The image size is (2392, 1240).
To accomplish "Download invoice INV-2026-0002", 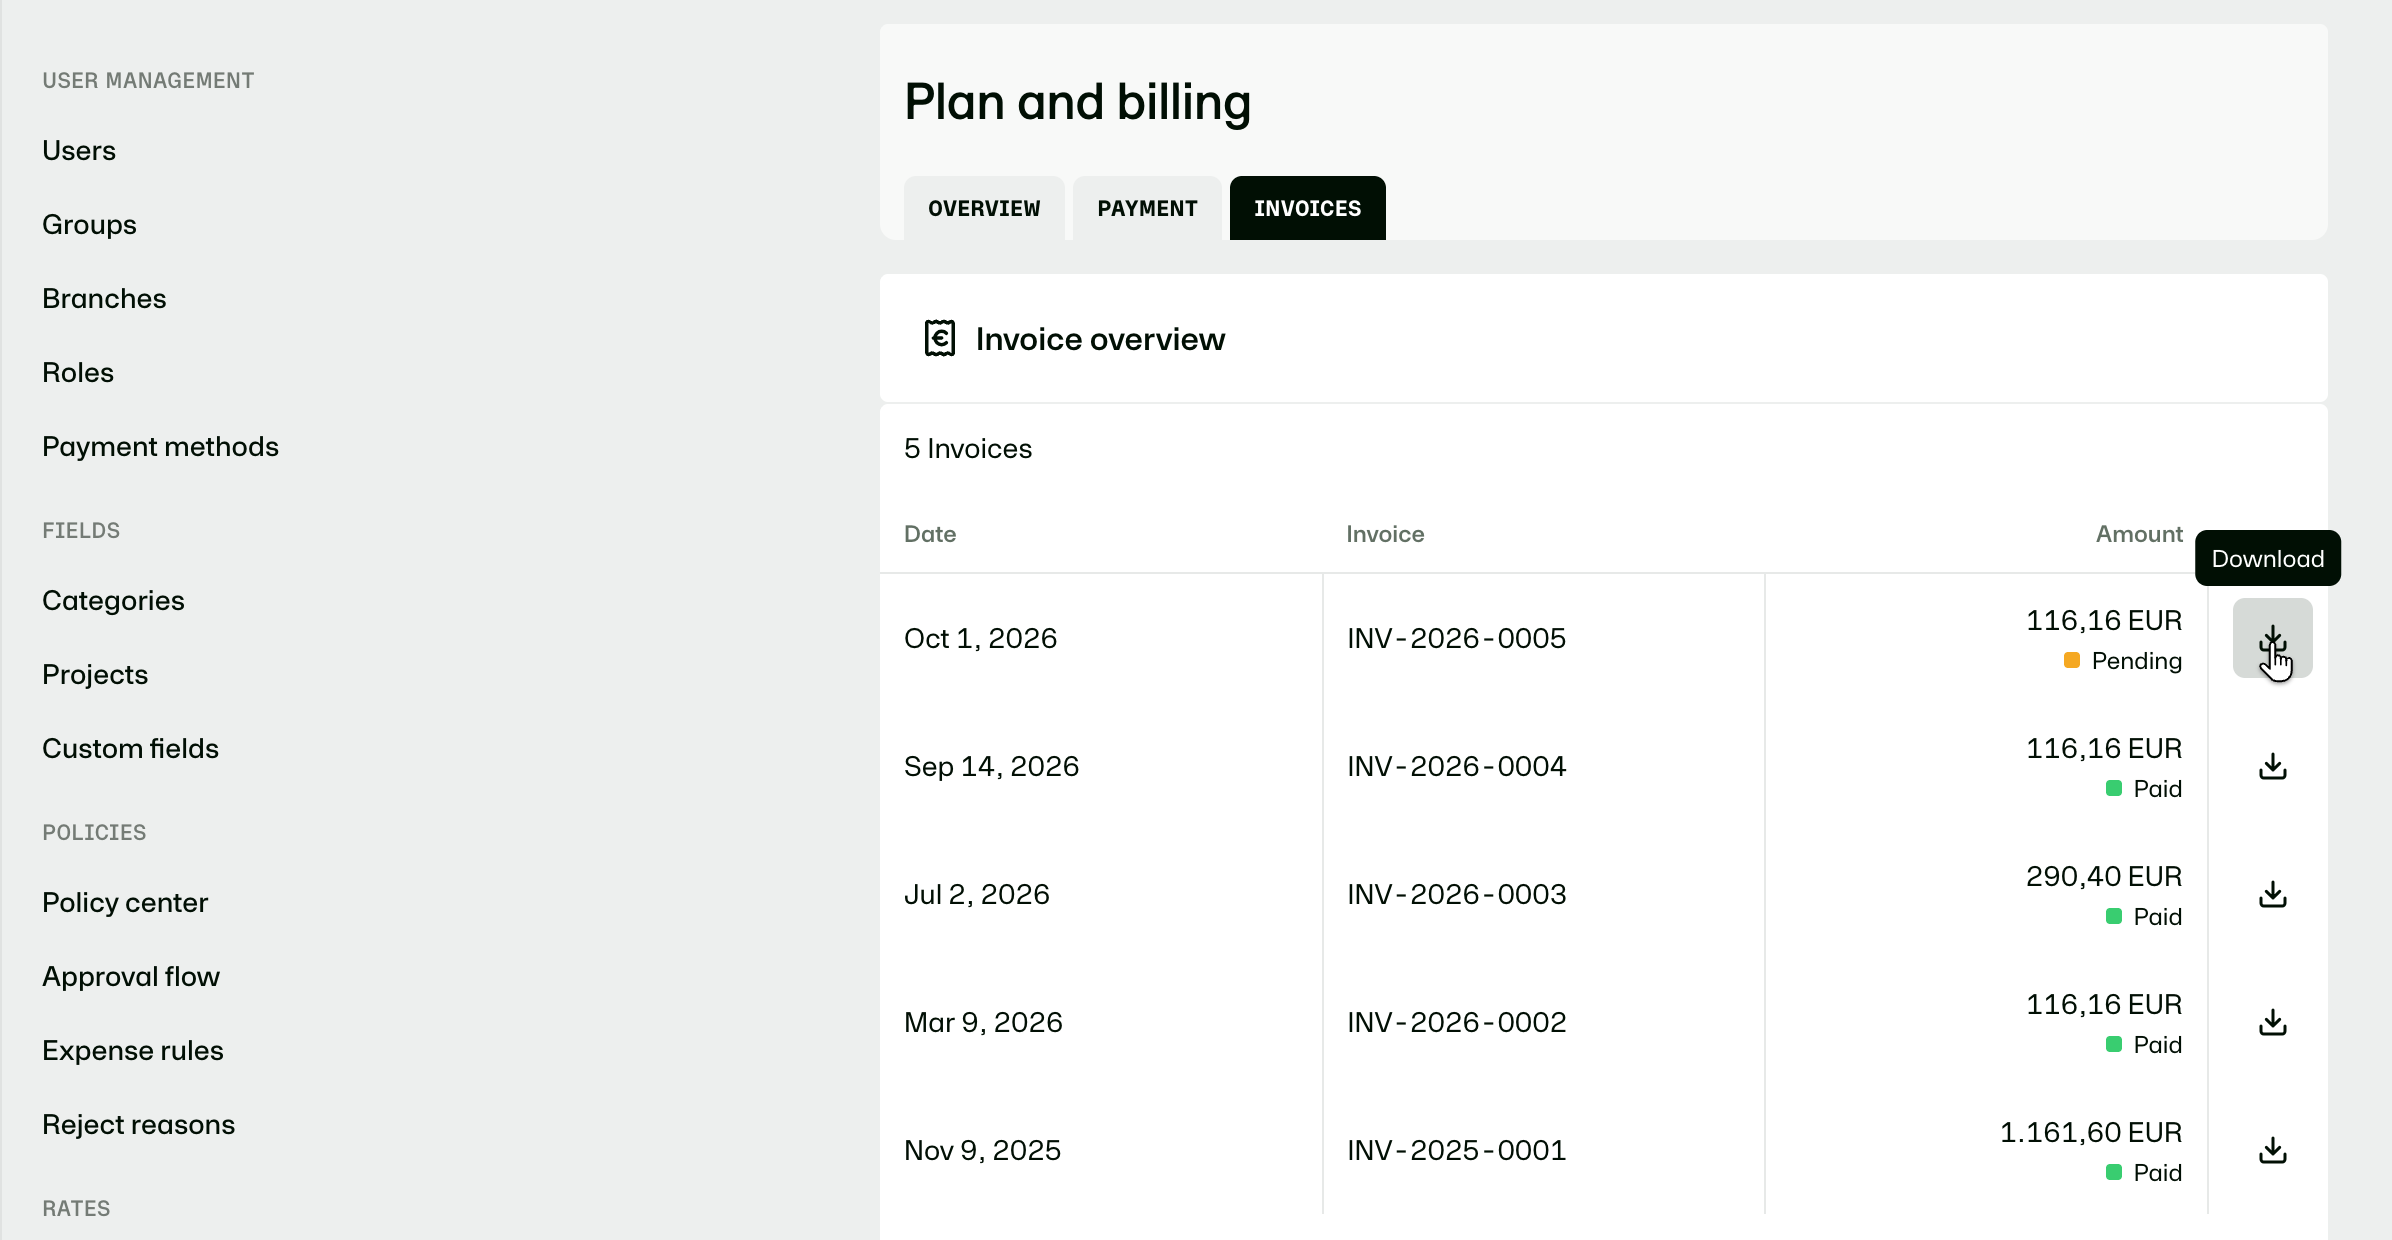I will [2272, 1022].
